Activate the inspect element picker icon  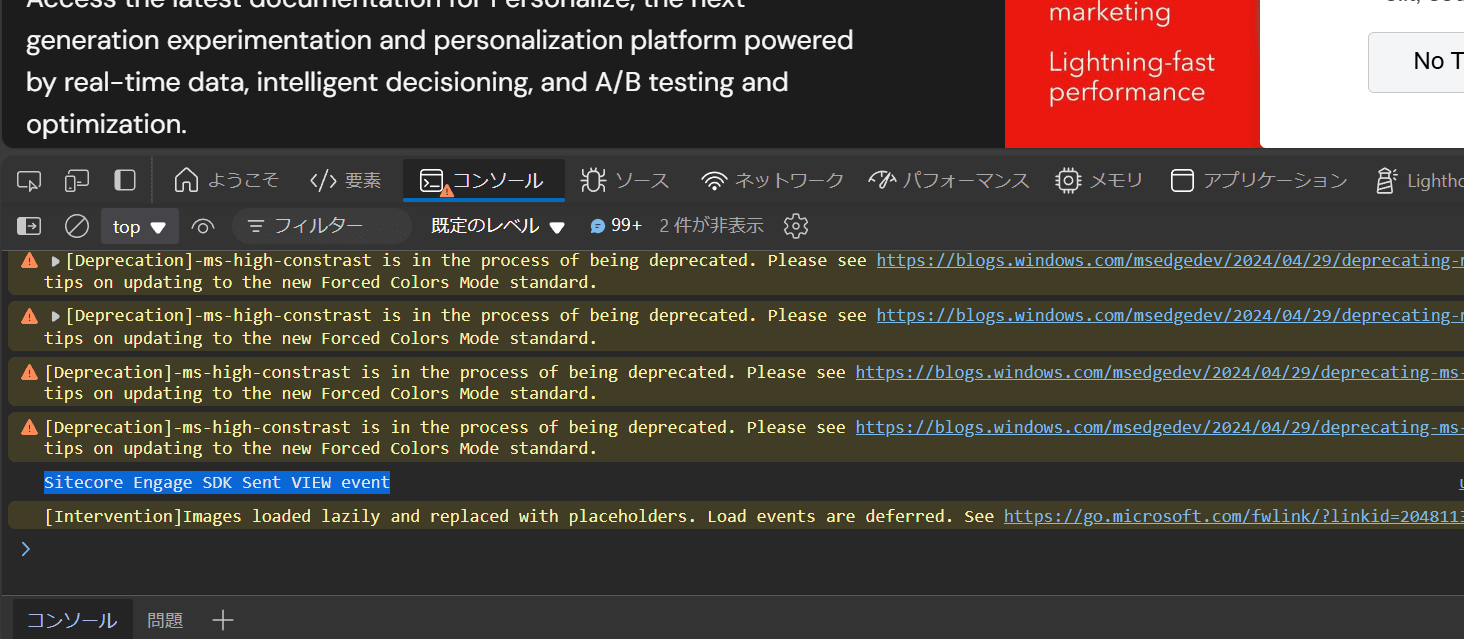(30, 181)
